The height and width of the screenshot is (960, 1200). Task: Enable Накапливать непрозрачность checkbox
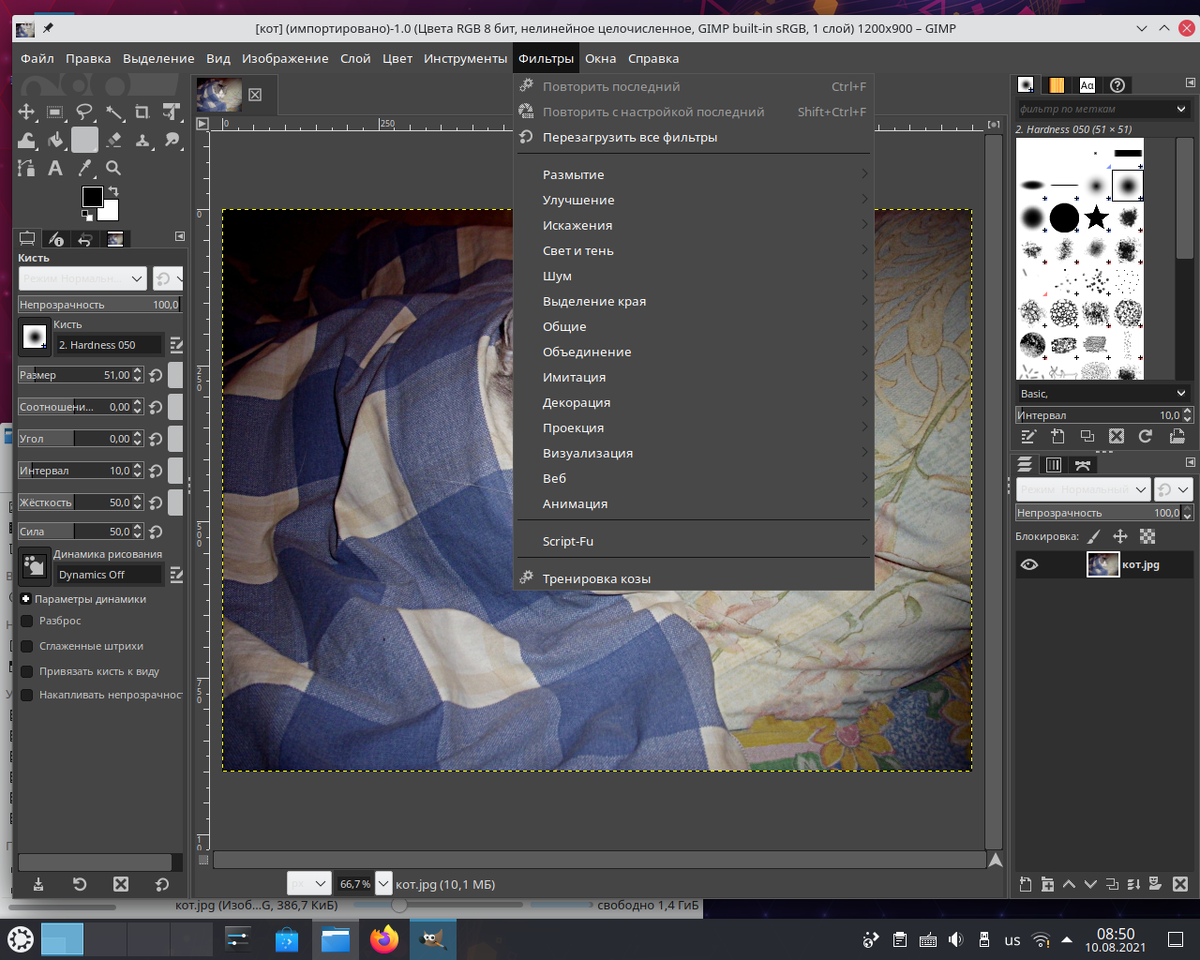click(27, 695)
